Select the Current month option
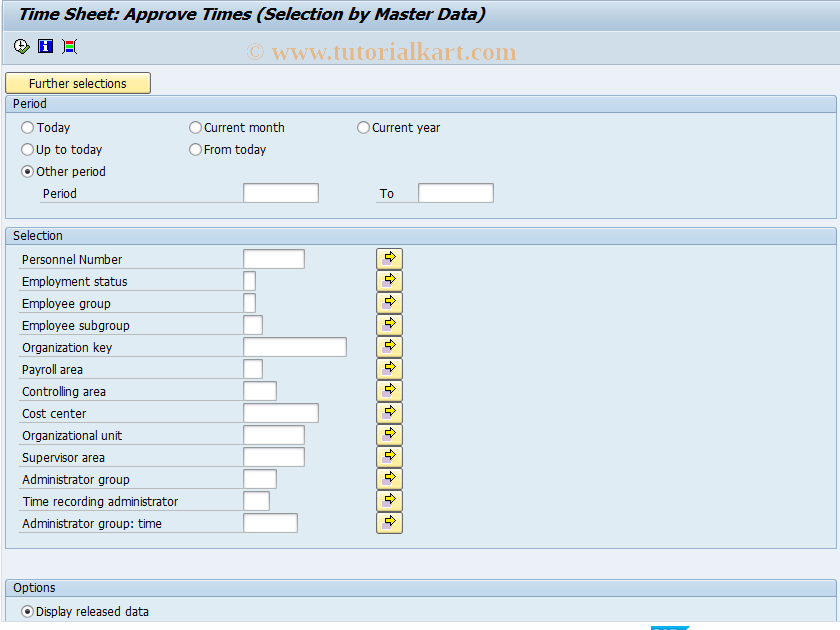 click(195, 127)
